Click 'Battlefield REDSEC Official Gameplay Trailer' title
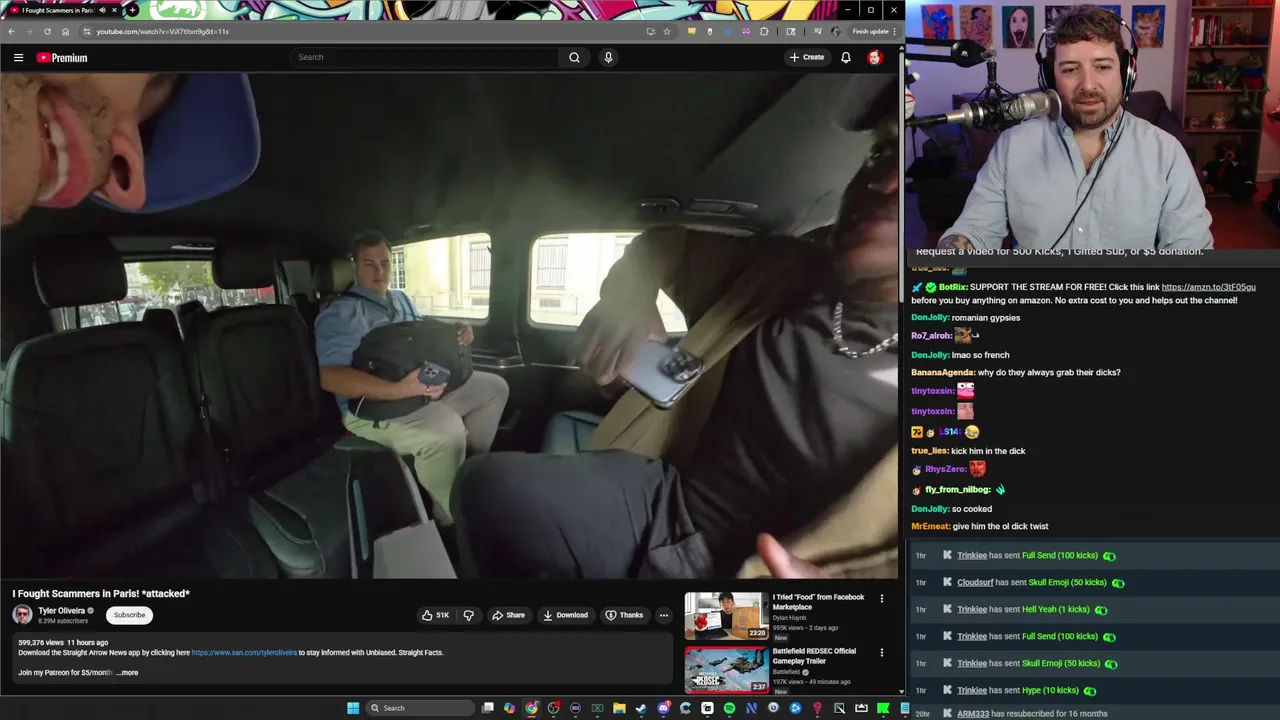This screenshot has width=1280, height=720. pos(814,656)
